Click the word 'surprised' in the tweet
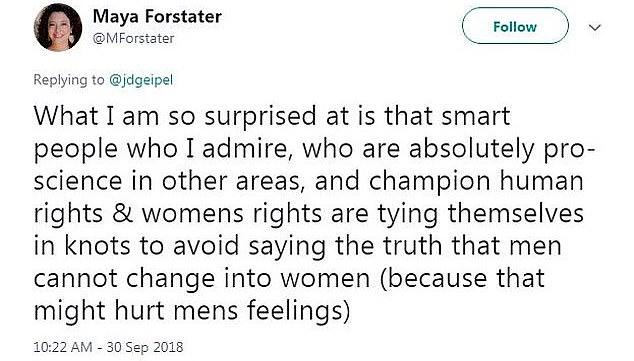The height and width of the screenshot is (361, 634). (260, 117)
